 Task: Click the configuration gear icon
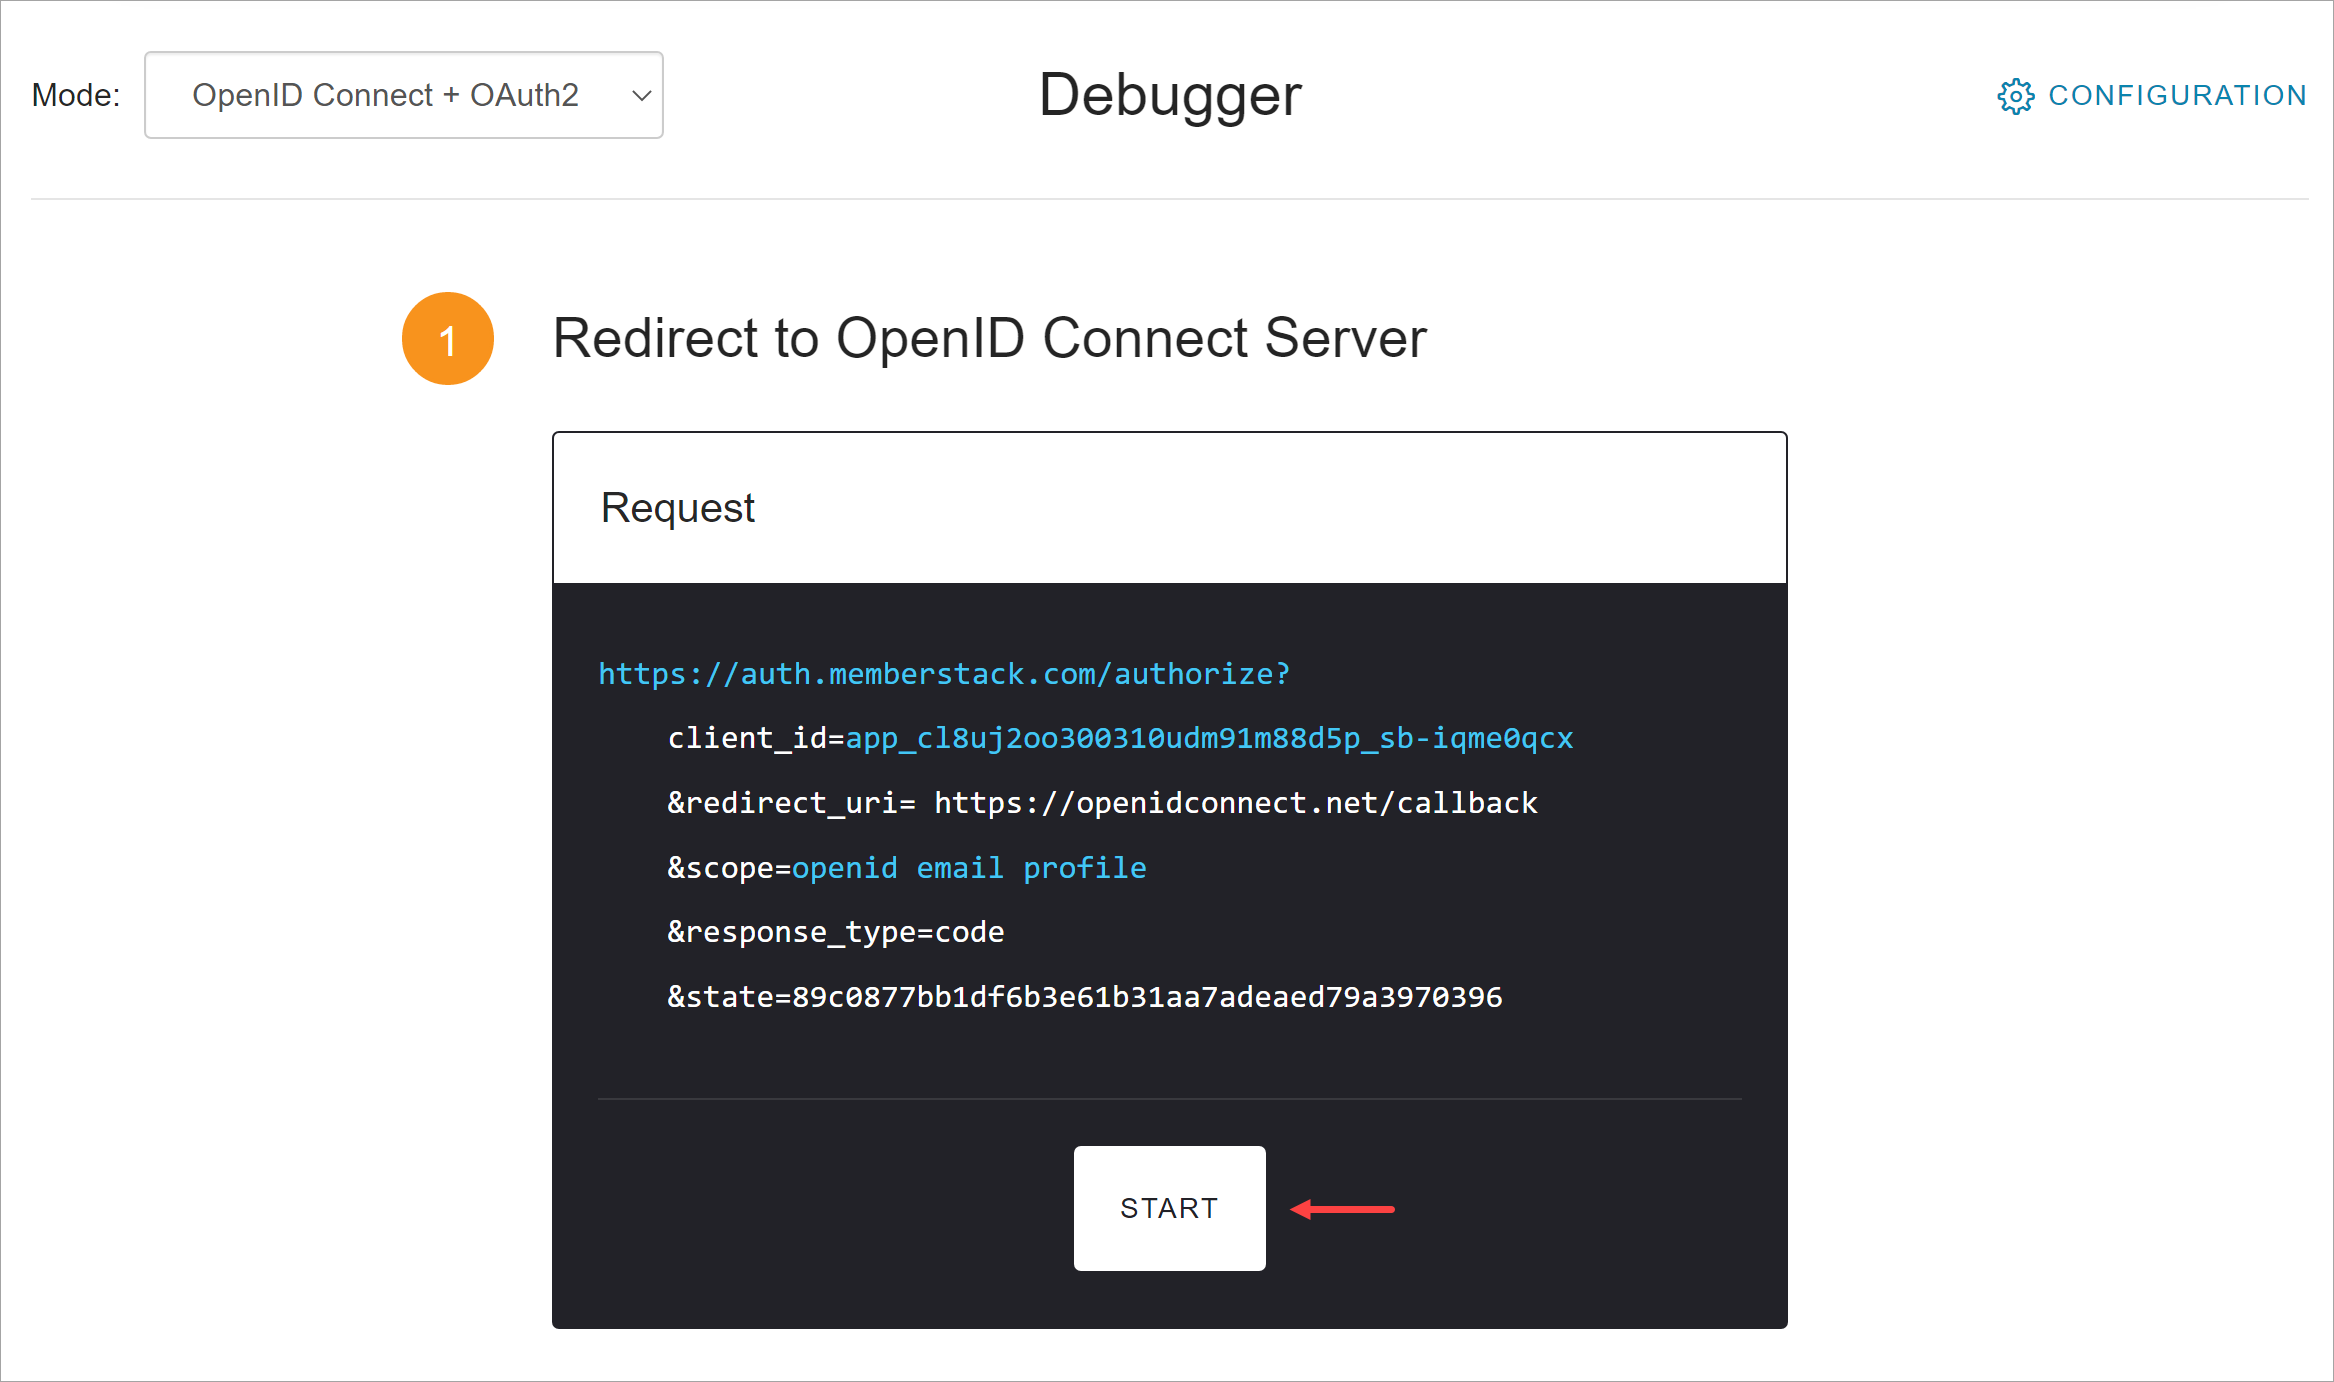[2015, 96]
